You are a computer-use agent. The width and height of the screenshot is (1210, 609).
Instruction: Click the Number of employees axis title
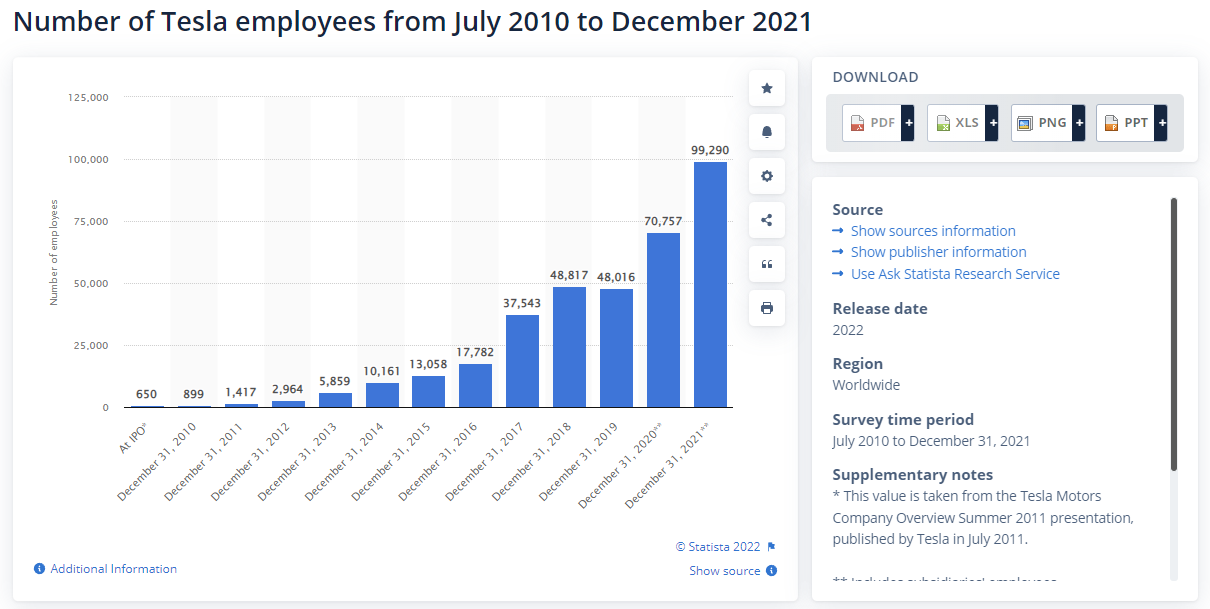click(54, 252)
